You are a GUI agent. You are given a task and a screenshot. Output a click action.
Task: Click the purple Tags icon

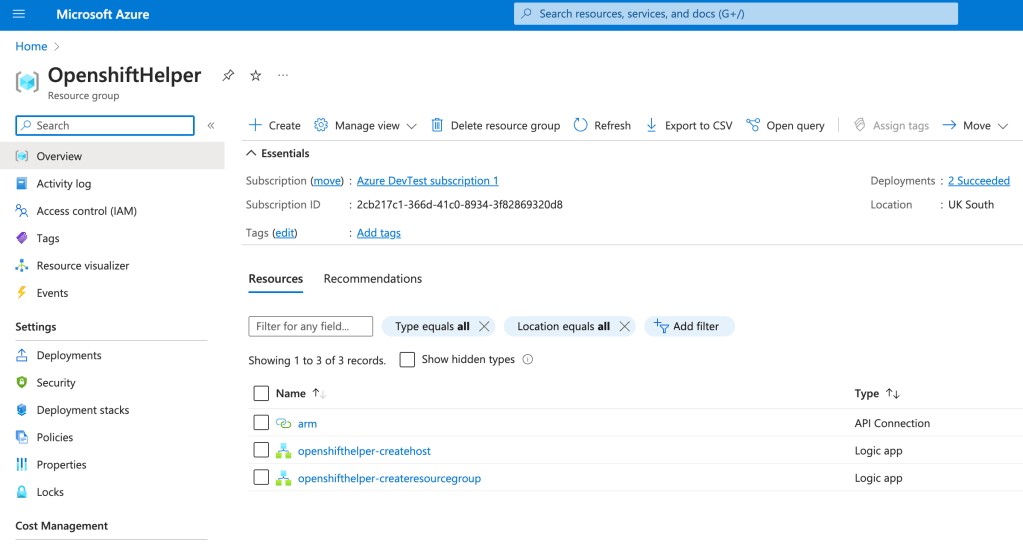(x=22, y=238)
